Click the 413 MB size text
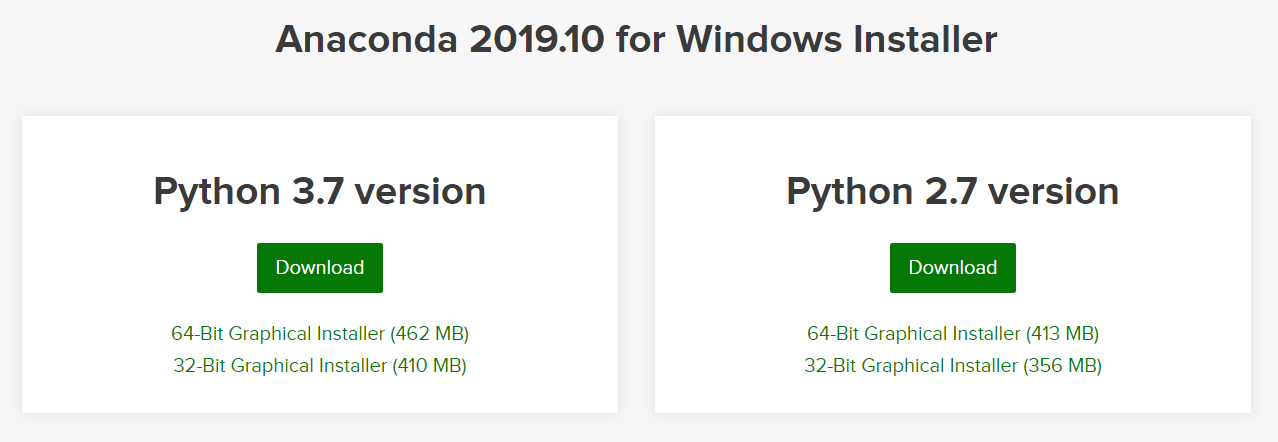The height and width of the screenshot is (442, 1278). pyautogui.click(x=1060, y=333)
